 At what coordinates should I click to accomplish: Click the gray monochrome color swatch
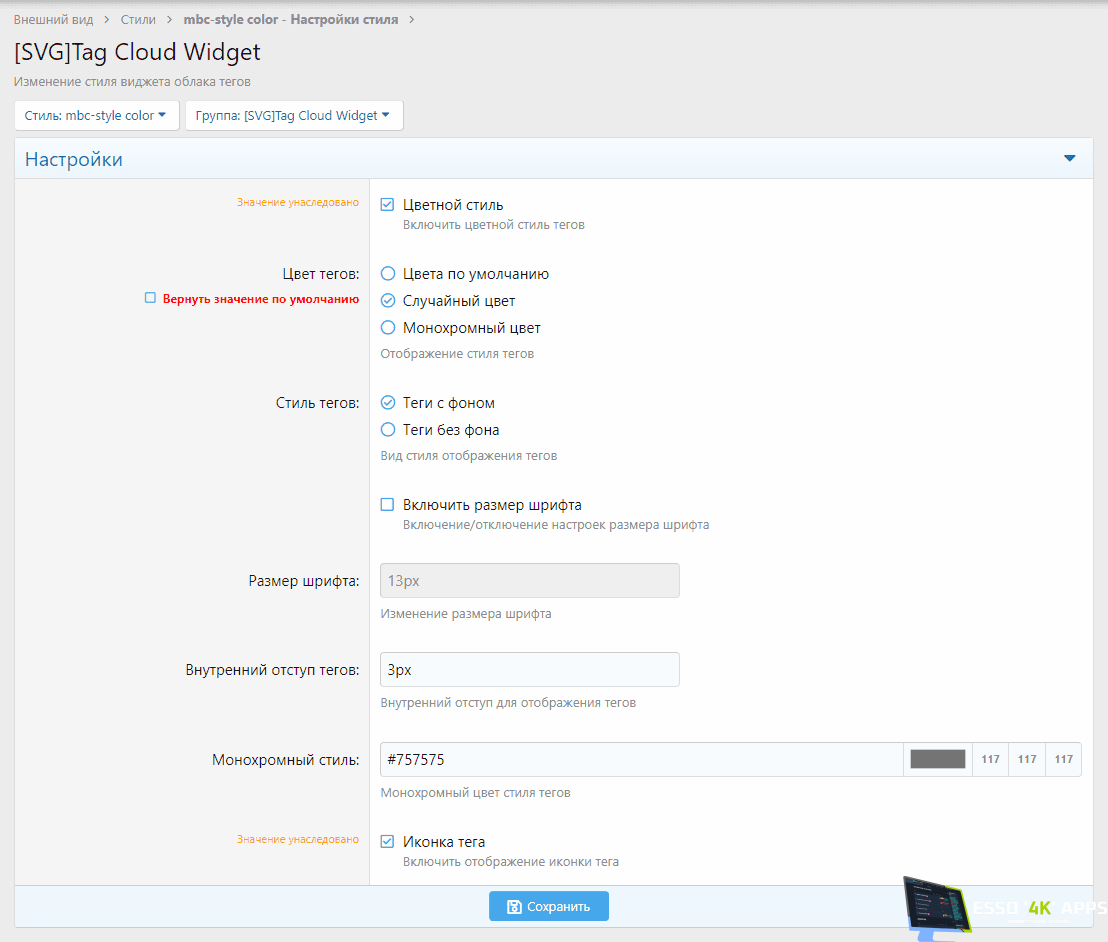(x=937, y=760)
